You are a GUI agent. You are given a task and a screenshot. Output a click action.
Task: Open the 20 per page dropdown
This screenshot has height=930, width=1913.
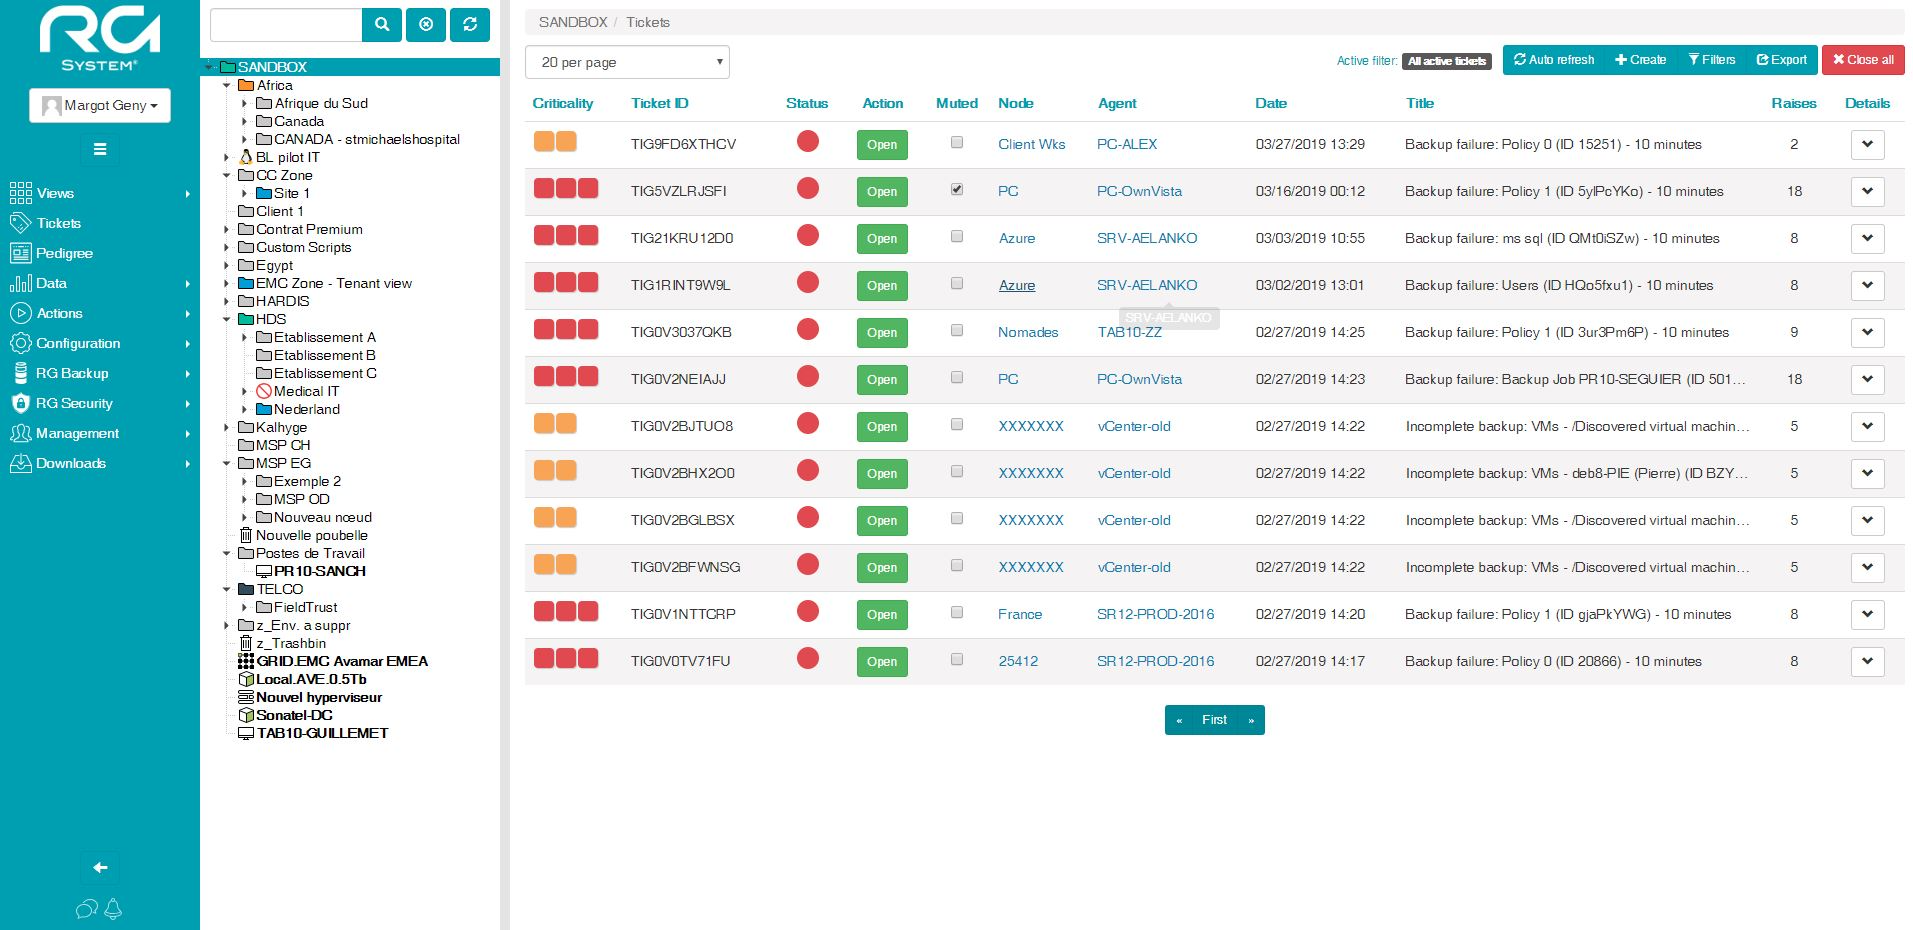[627, 62]
